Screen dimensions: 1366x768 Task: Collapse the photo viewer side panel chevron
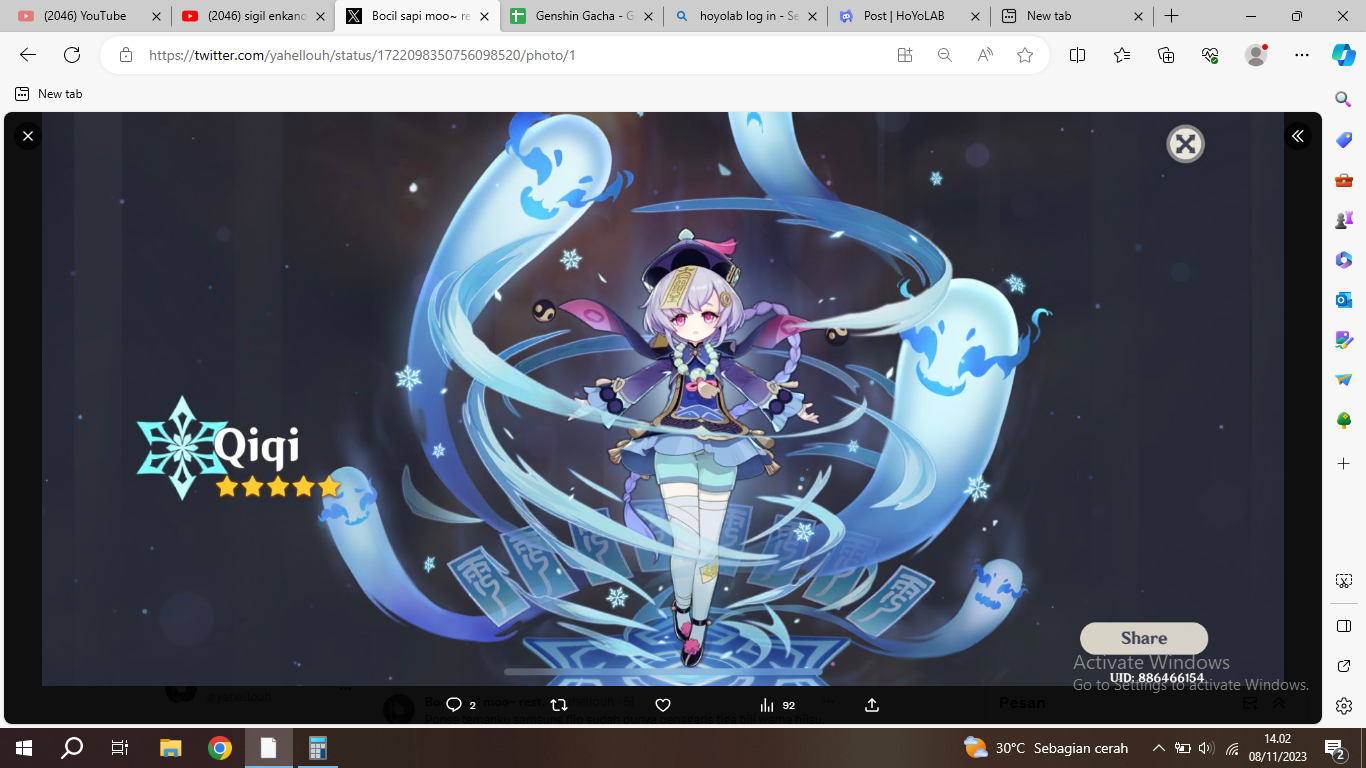(1297, 136)
